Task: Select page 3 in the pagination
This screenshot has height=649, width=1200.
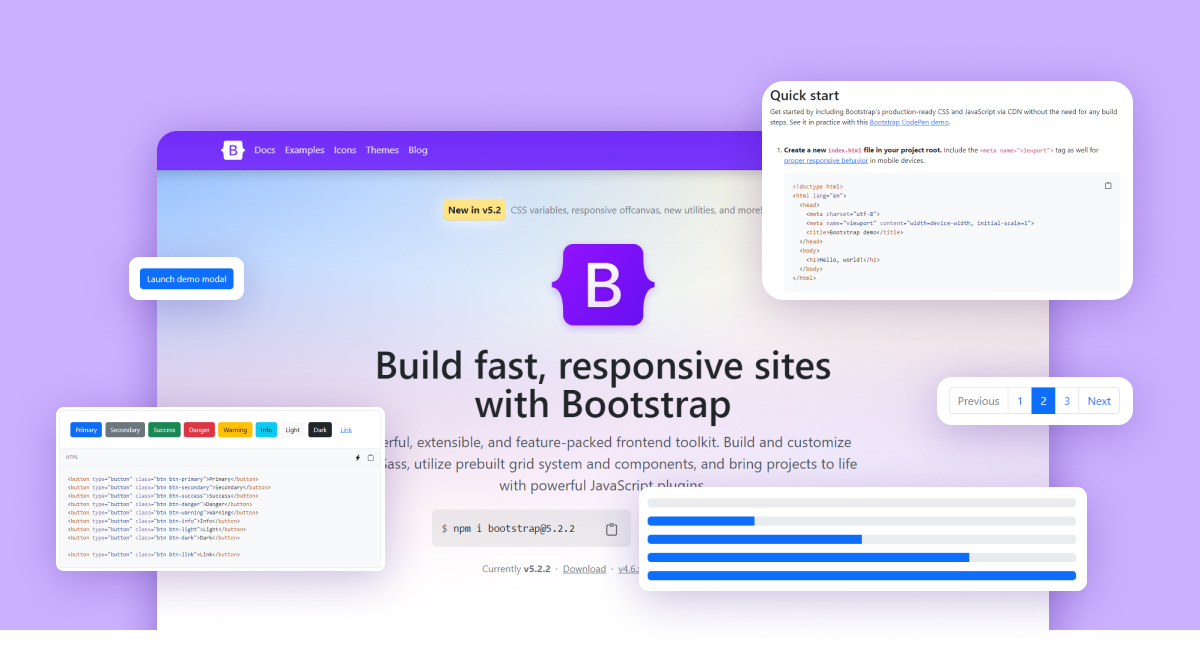Action: (x=1066, y=400)
